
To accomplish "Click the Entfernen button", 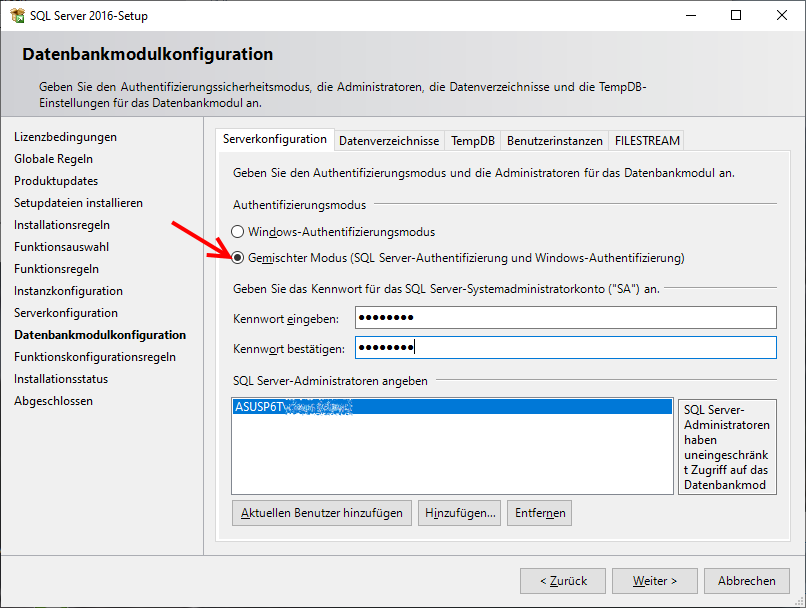I will pyautogui.click(x=539, y=513).
